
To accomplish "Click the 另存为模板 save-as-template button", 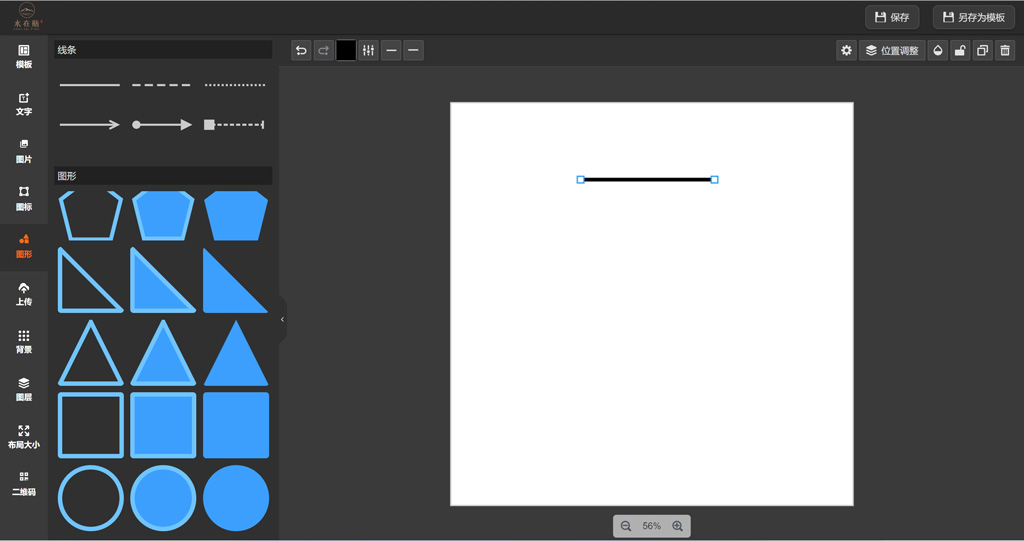I will (974, 18).
